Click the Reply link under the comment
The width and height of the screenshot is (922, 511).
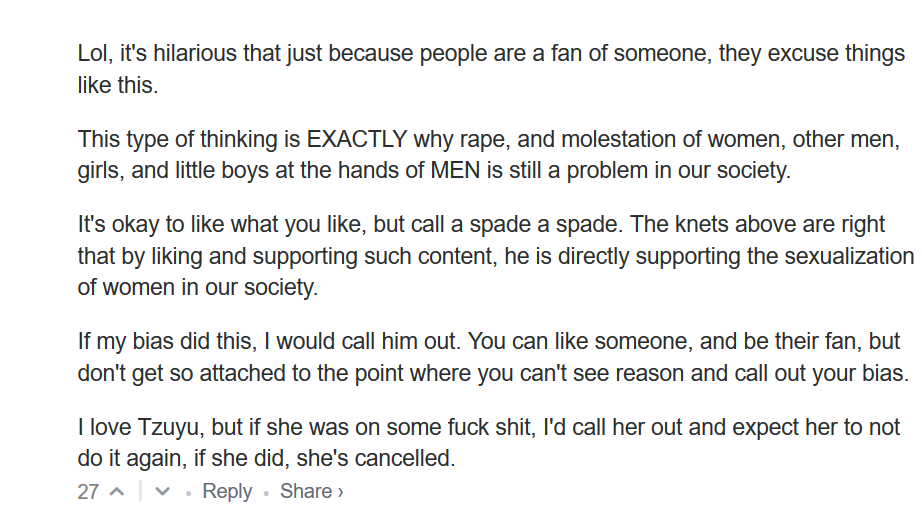(x=227, y=491)
